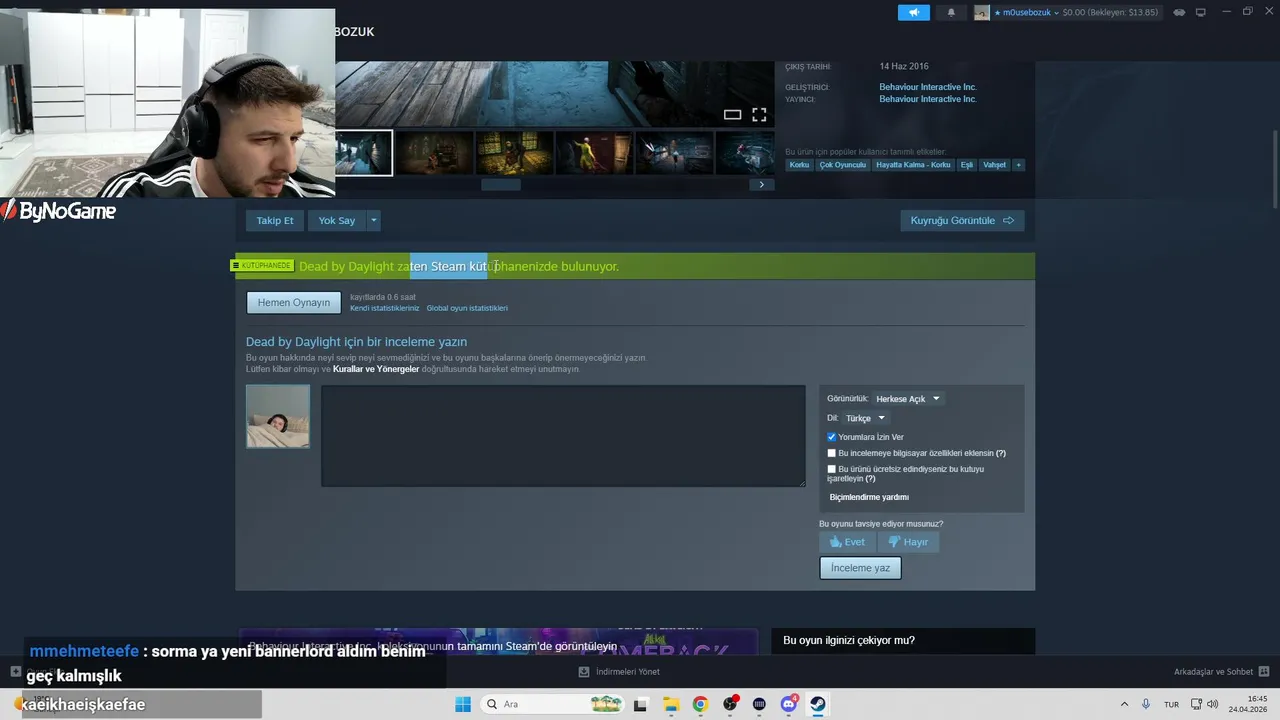The height and width of the screenshot is (720, 1280).
Task: Click the microphone tray icon
Action: 1146,704
